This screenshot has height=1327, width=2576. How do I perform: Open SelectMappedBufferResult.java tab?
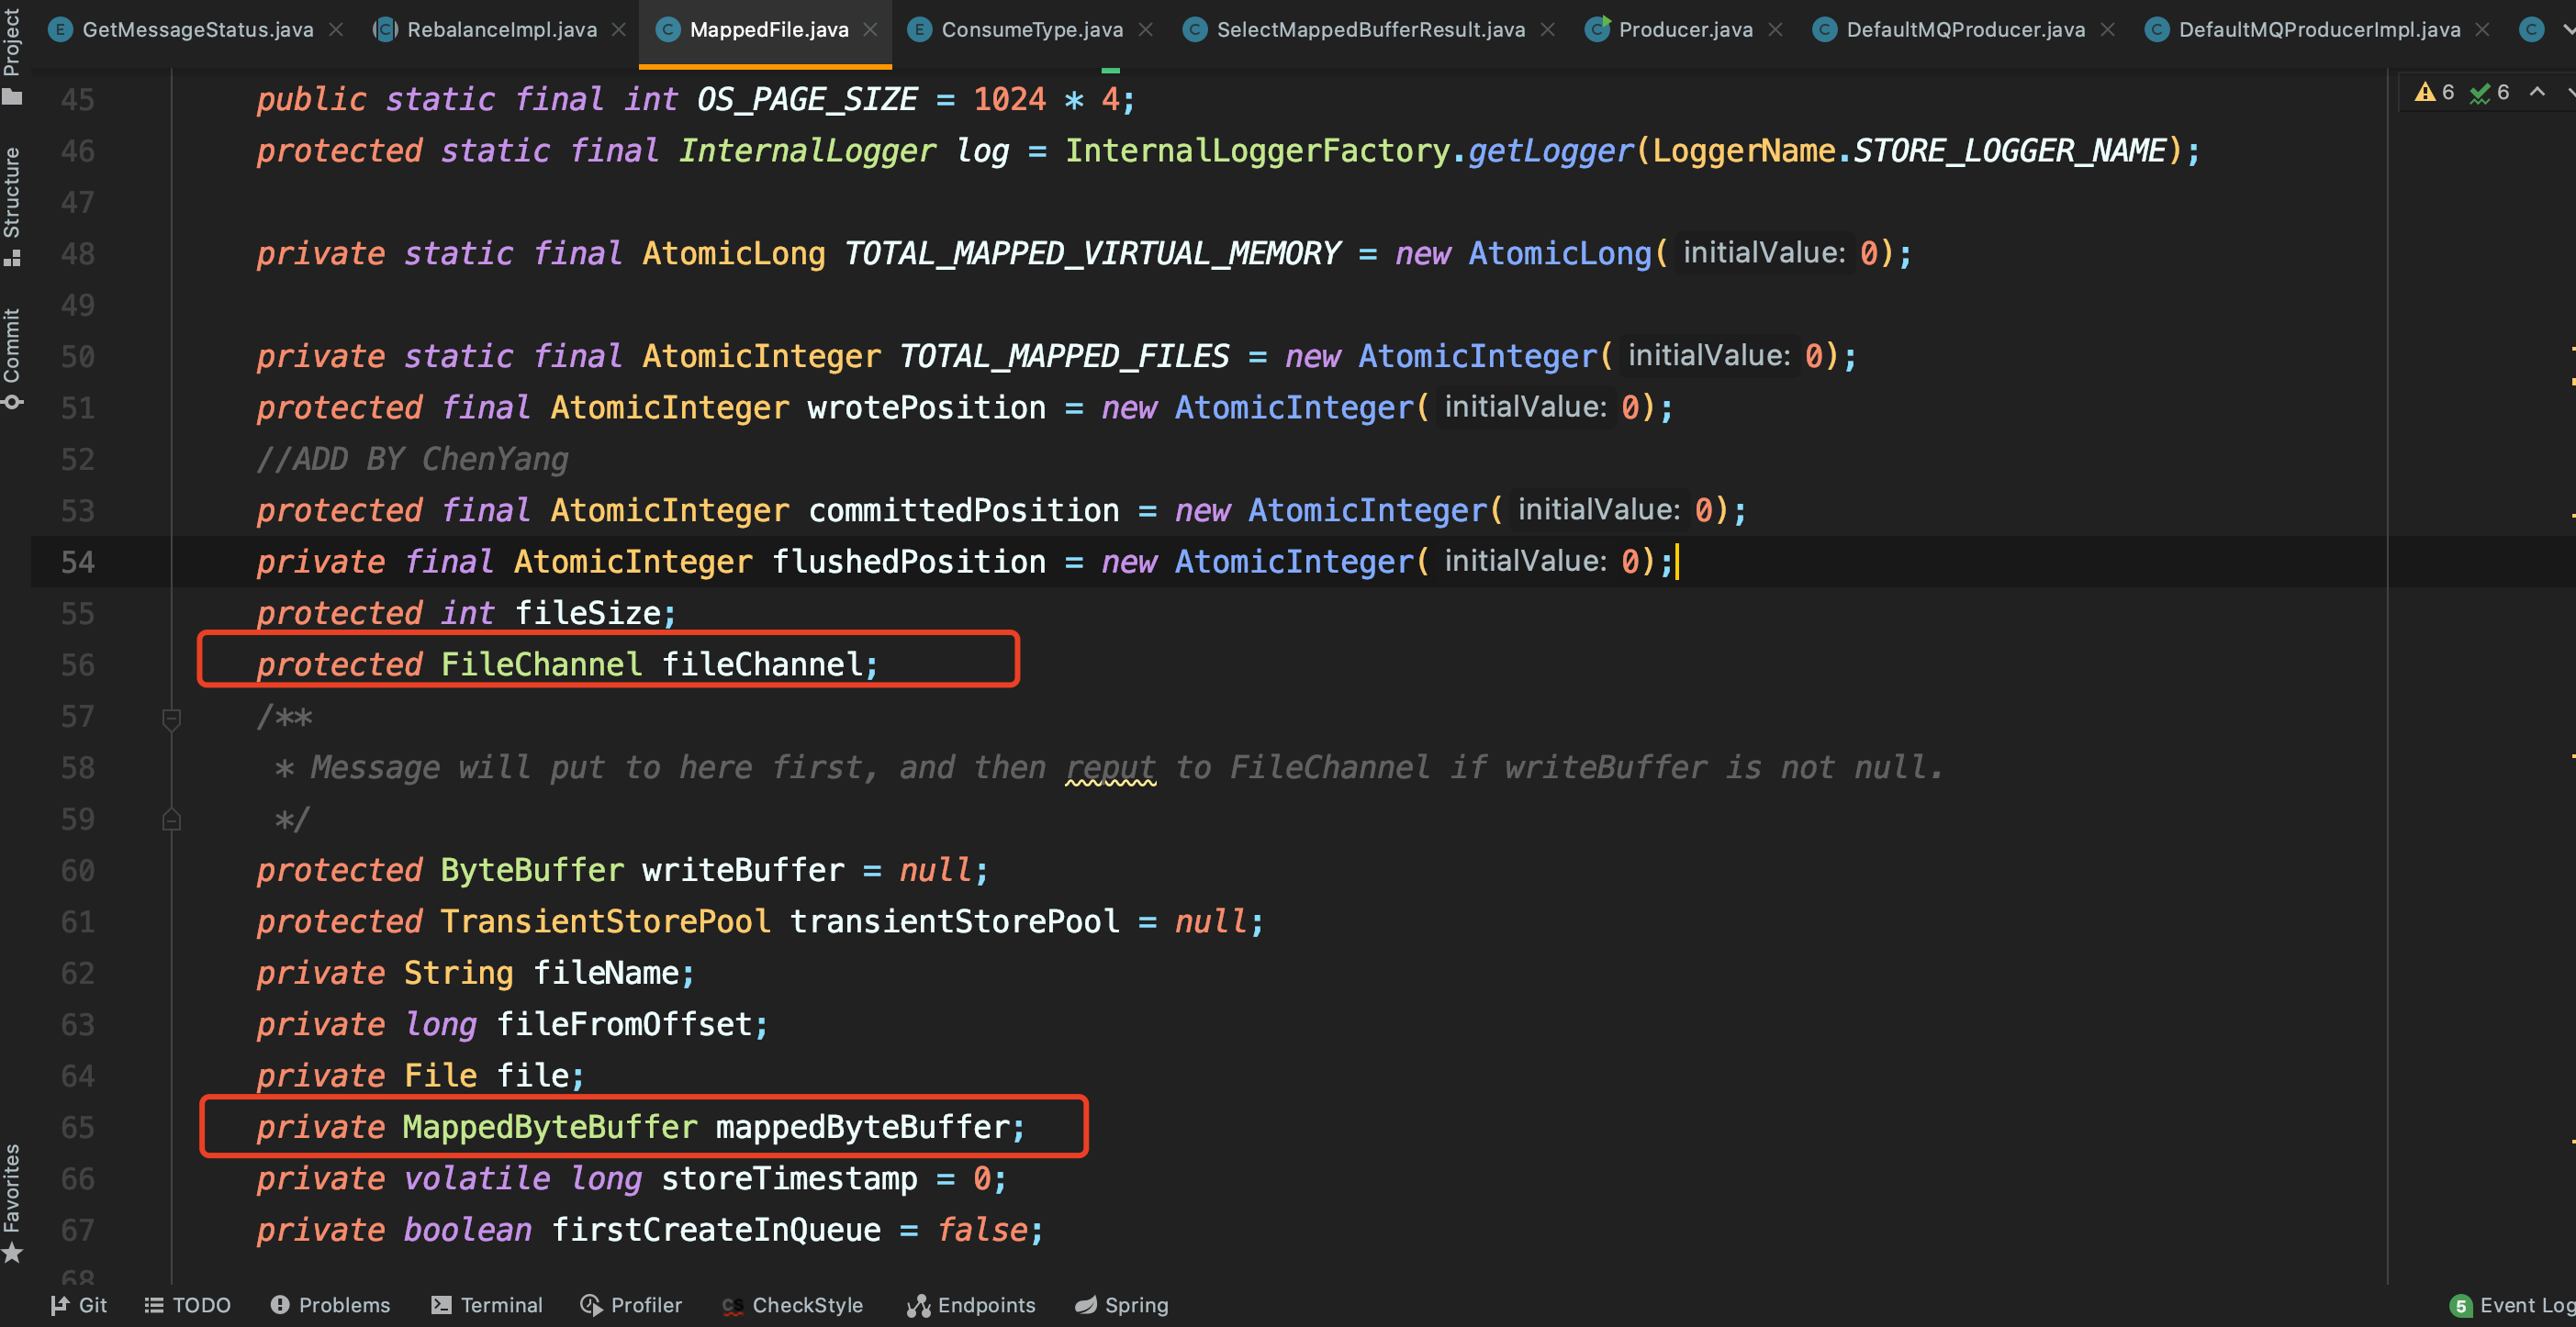click(1371, 30)
